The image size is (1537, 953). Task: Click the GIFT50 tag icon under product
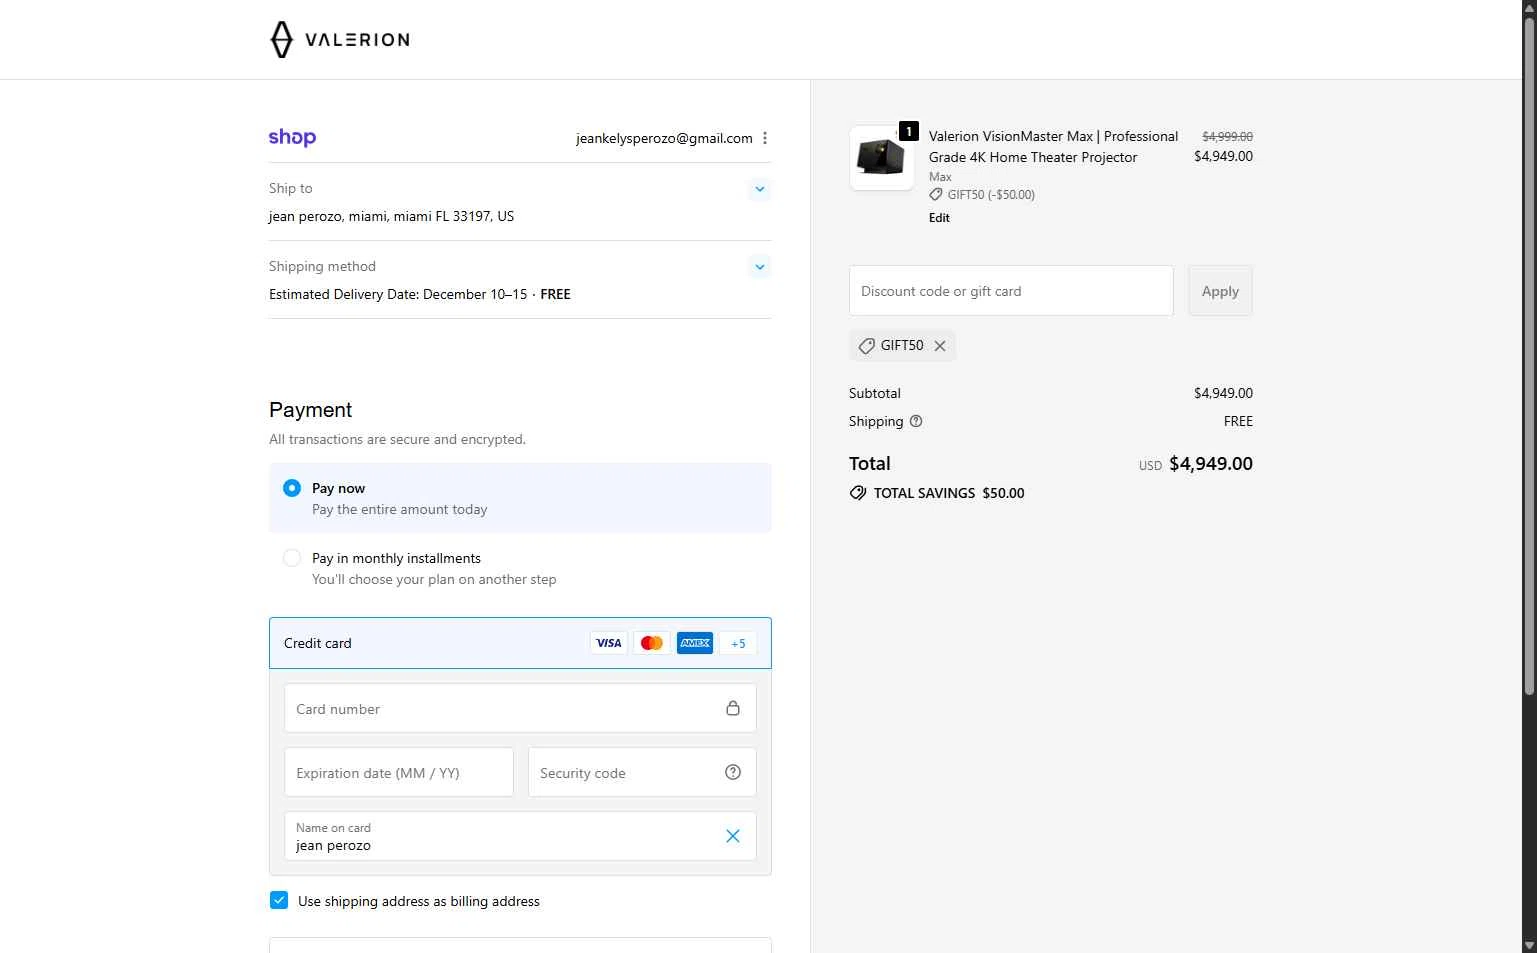point(936,194)
